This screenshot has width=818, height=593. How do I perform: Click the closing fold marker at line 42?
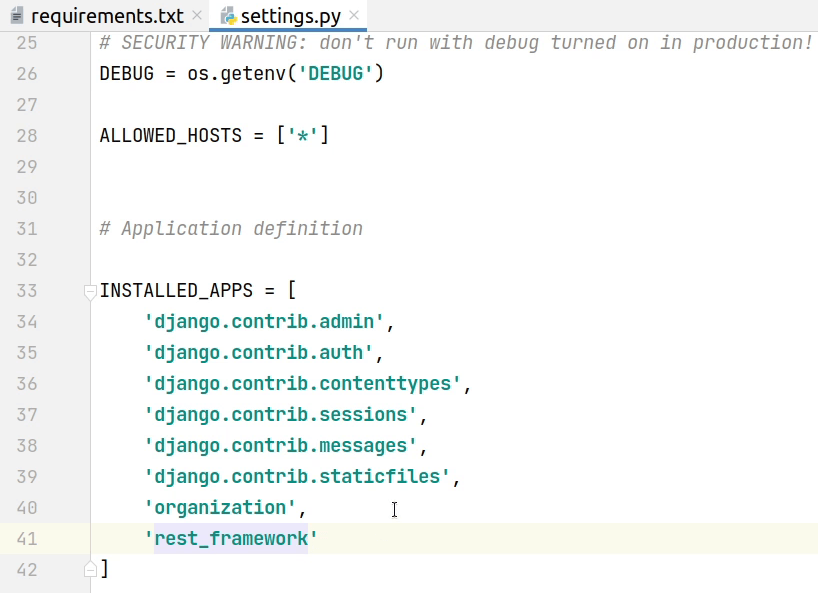[x=90, y=569]
